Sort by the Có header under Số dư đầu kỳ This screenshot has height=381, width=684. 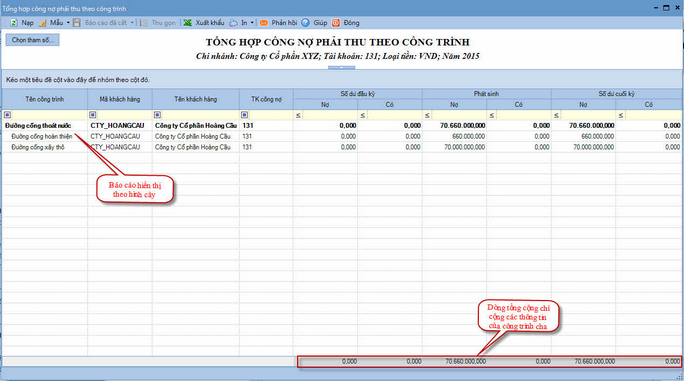[390, 105]
